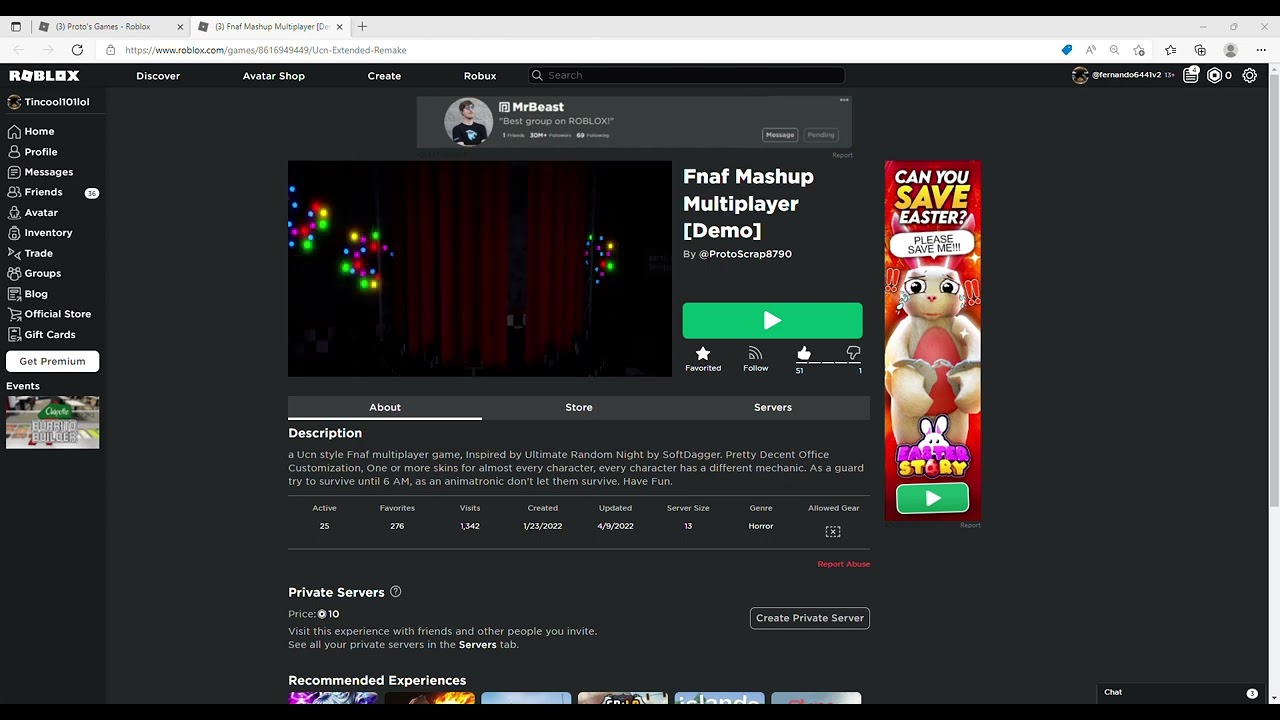This screenshot has width=1280, height=720.
Task: Click the green Play button for Fnaf Mashup
Action: (772, 320)
